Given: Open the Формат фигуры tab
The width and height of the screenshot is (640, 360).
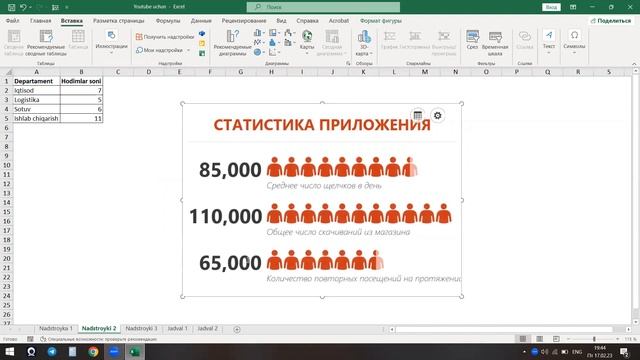Looking at the screenshot, I should 380,20.
